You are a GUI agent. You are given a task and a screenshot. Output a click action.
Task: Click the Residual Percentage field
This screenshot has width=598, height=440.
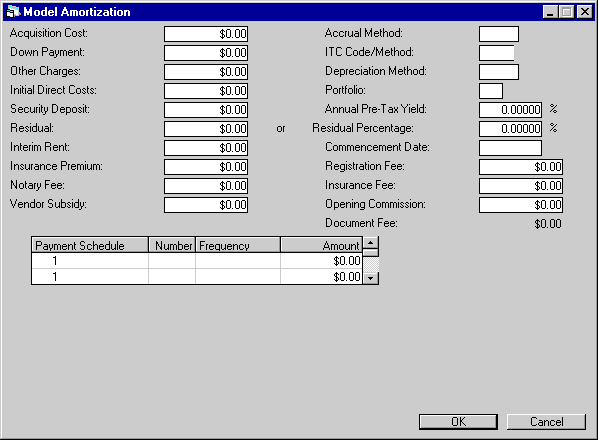[510, 129]
